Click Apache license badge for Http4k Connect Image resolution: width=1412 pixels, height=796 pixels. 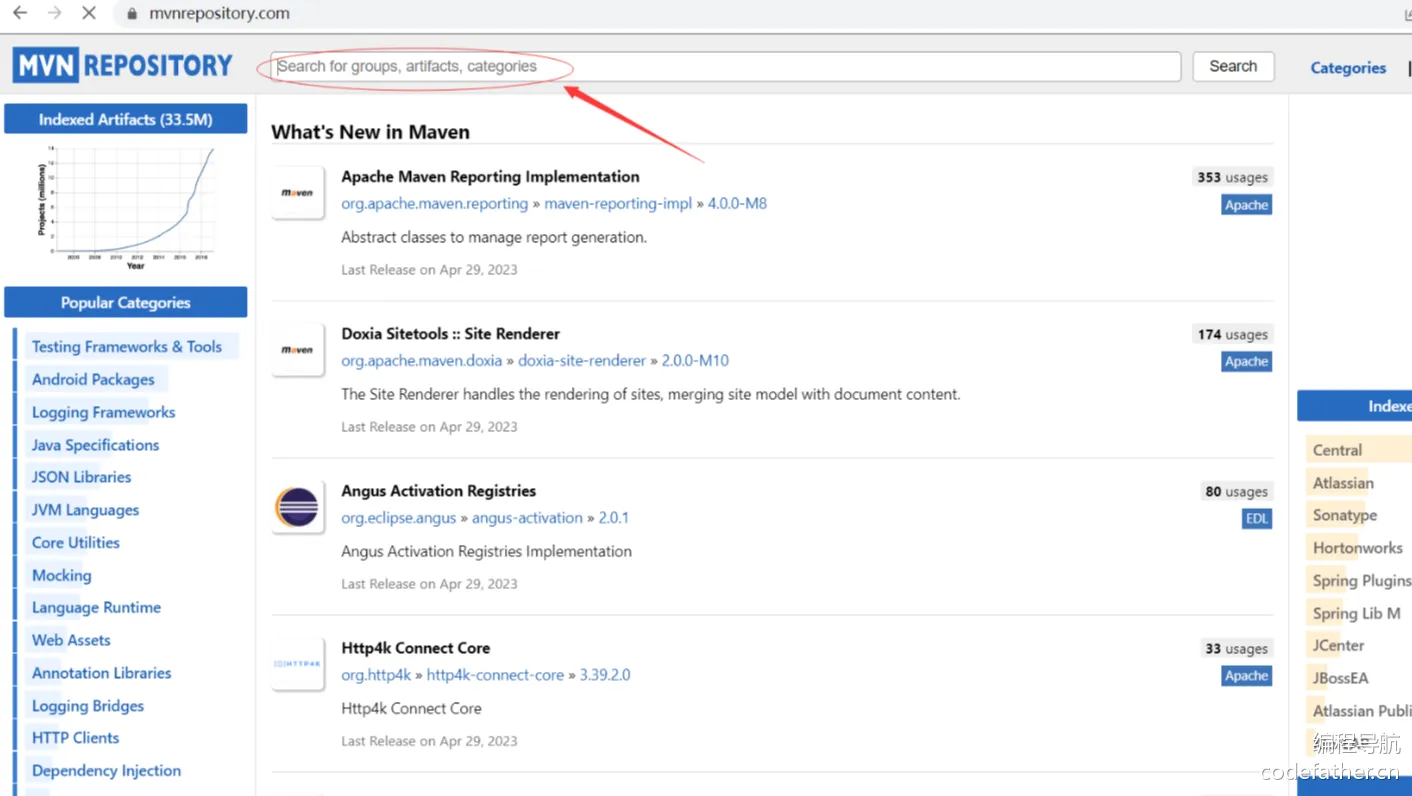(x=1247, y=676)
